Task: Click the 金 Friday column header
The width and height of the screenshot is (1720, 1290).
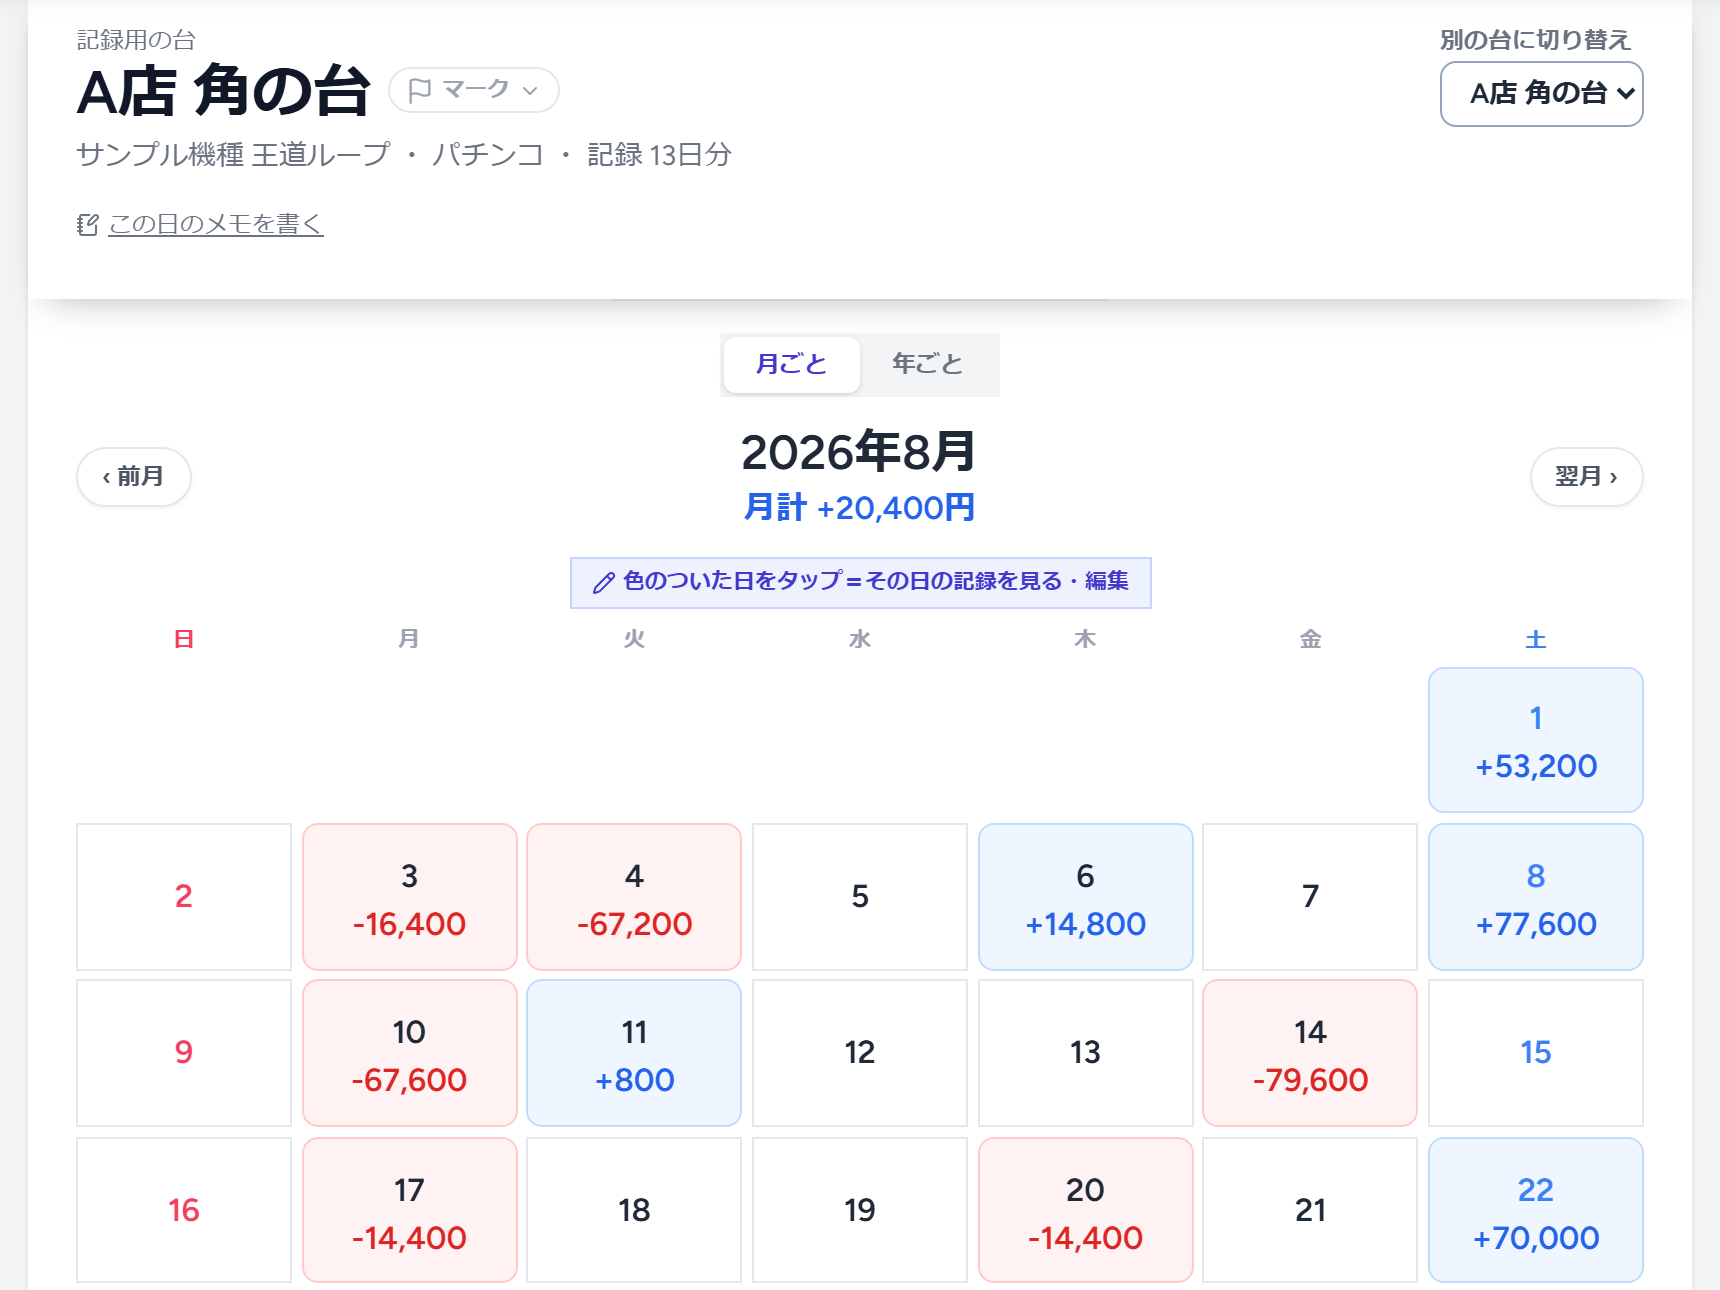Action: (x=1310, y=639)
